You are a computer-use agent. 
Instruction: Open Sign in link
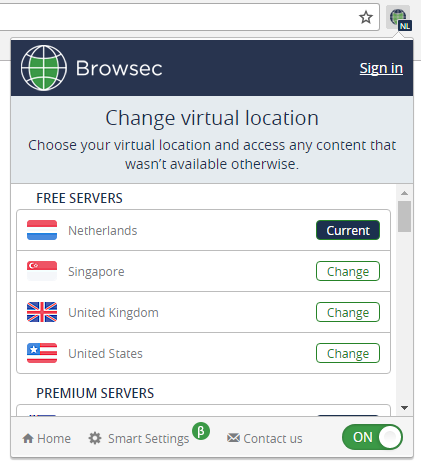pyautogui.click(x=381, y=68)
